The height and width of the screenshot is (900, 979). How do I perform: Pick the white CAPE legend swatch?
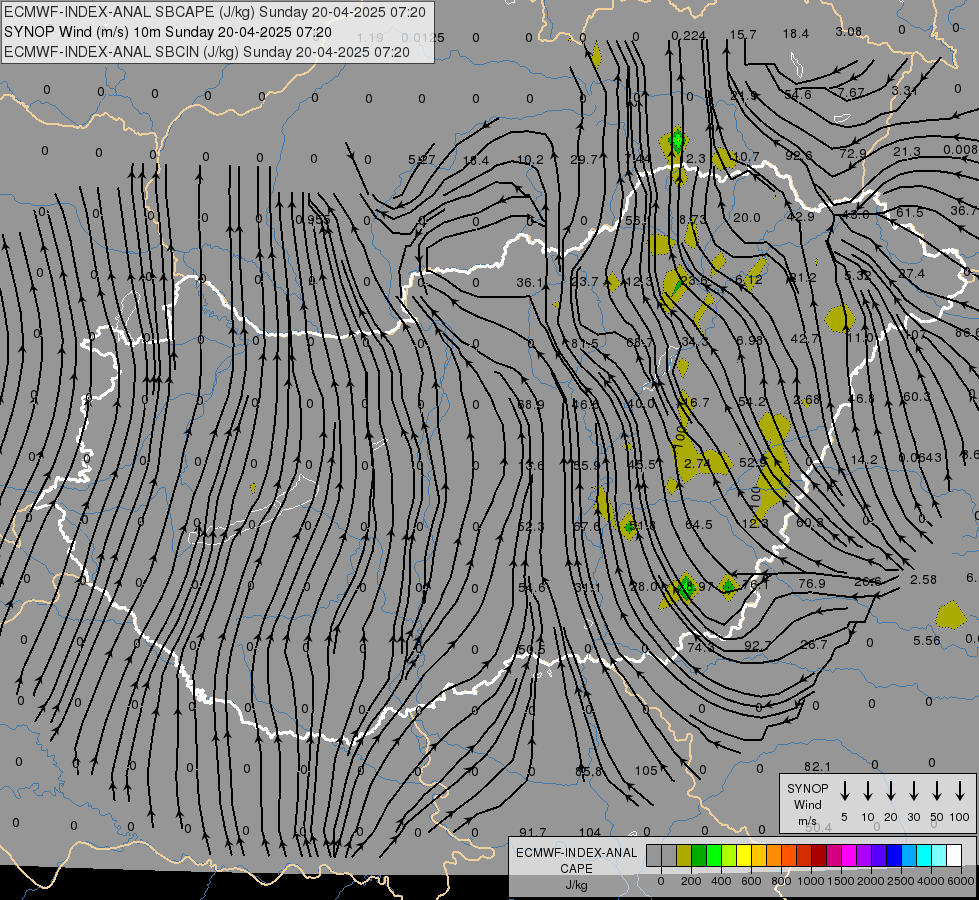pos(953,856)
